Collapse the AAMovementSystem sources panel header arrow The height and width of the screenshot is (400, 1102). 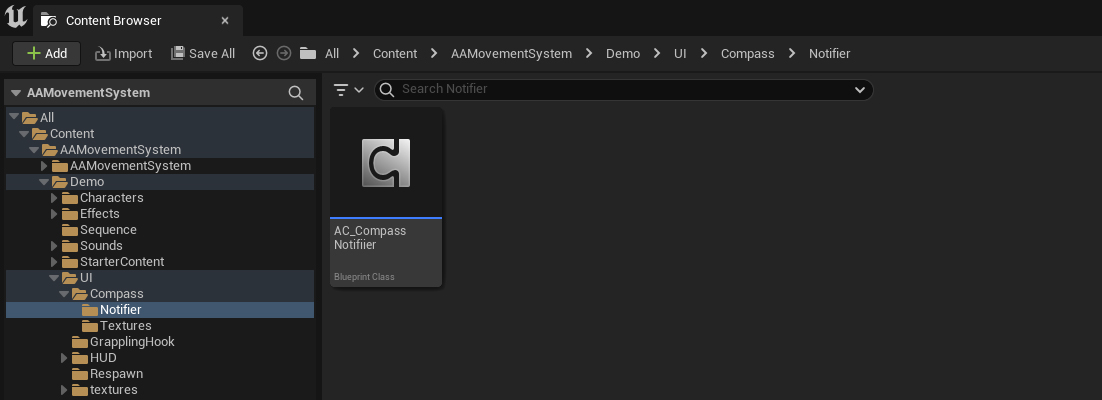(15, 93)
